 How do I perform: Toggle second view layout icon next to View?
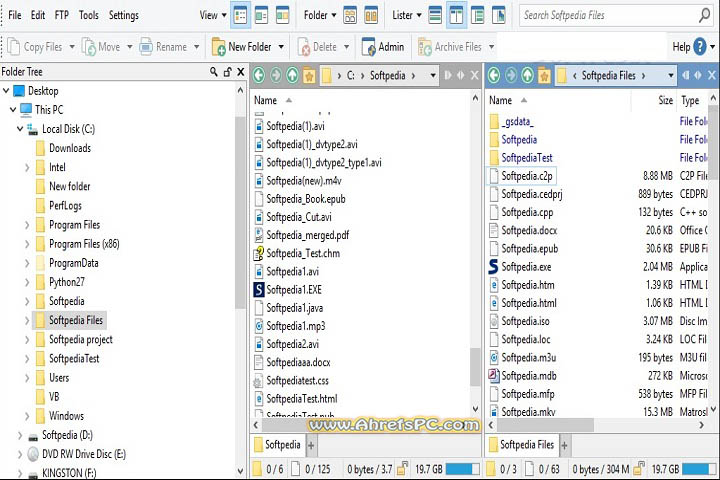261,16
